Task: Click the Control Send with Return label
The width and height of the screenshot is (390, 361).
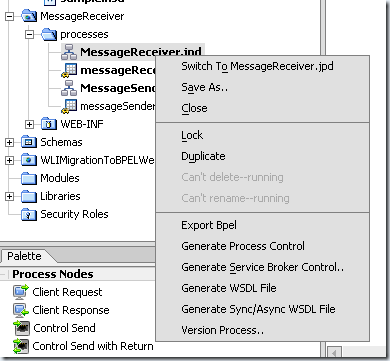Action: pyautogui.click(x=93, y=346)
